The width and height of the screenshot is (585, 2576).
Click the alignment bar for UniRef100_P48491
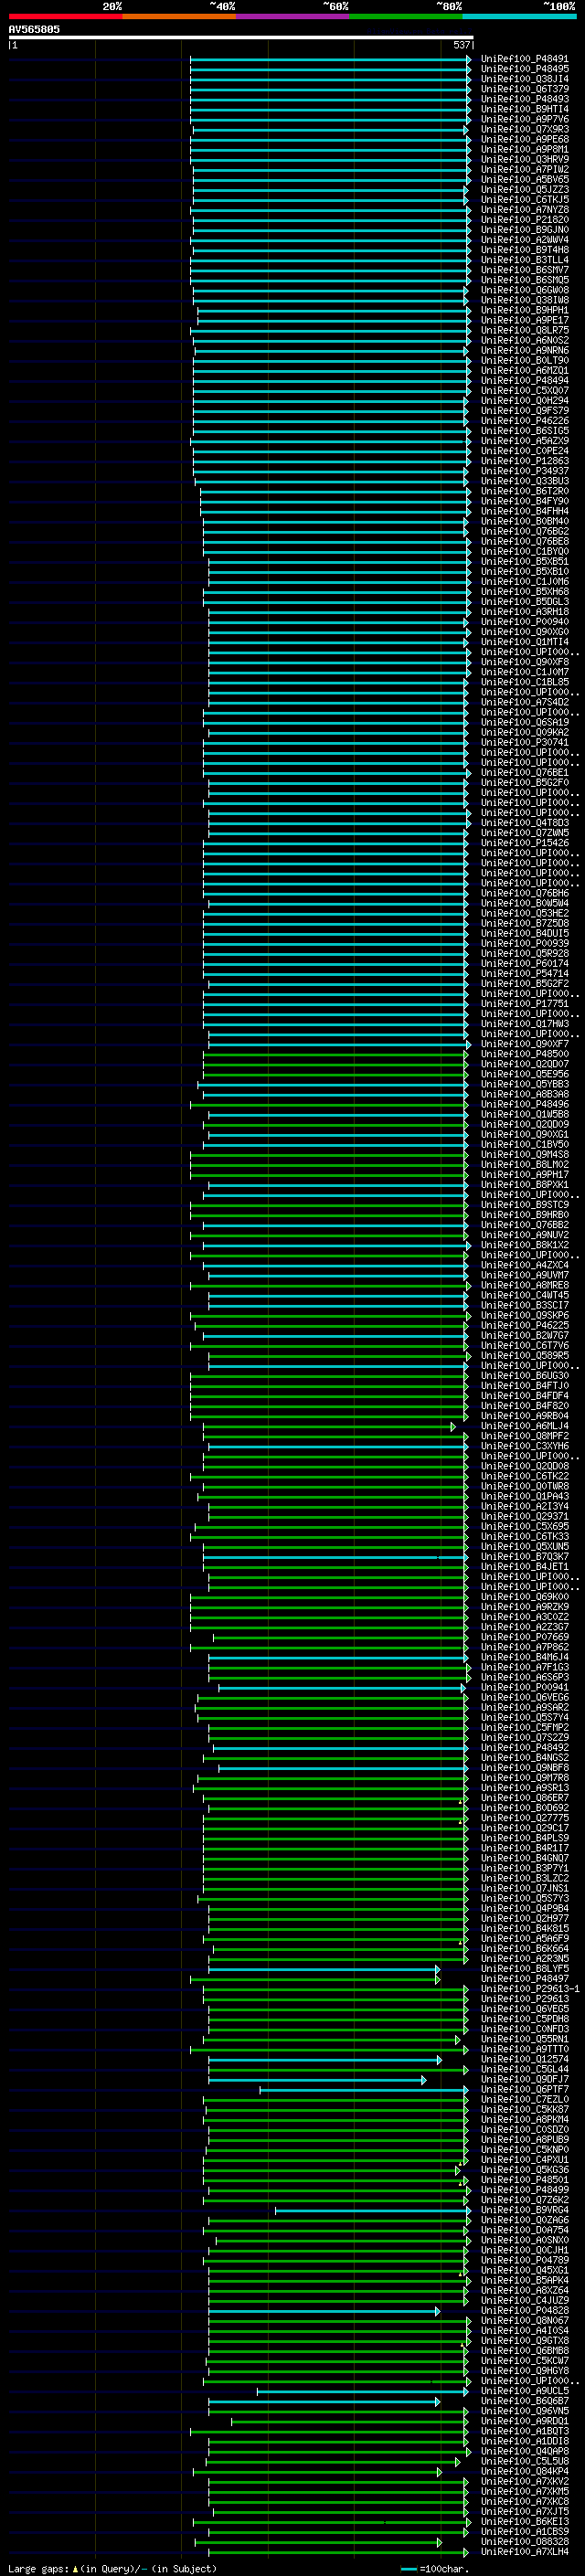pos(330,59)
